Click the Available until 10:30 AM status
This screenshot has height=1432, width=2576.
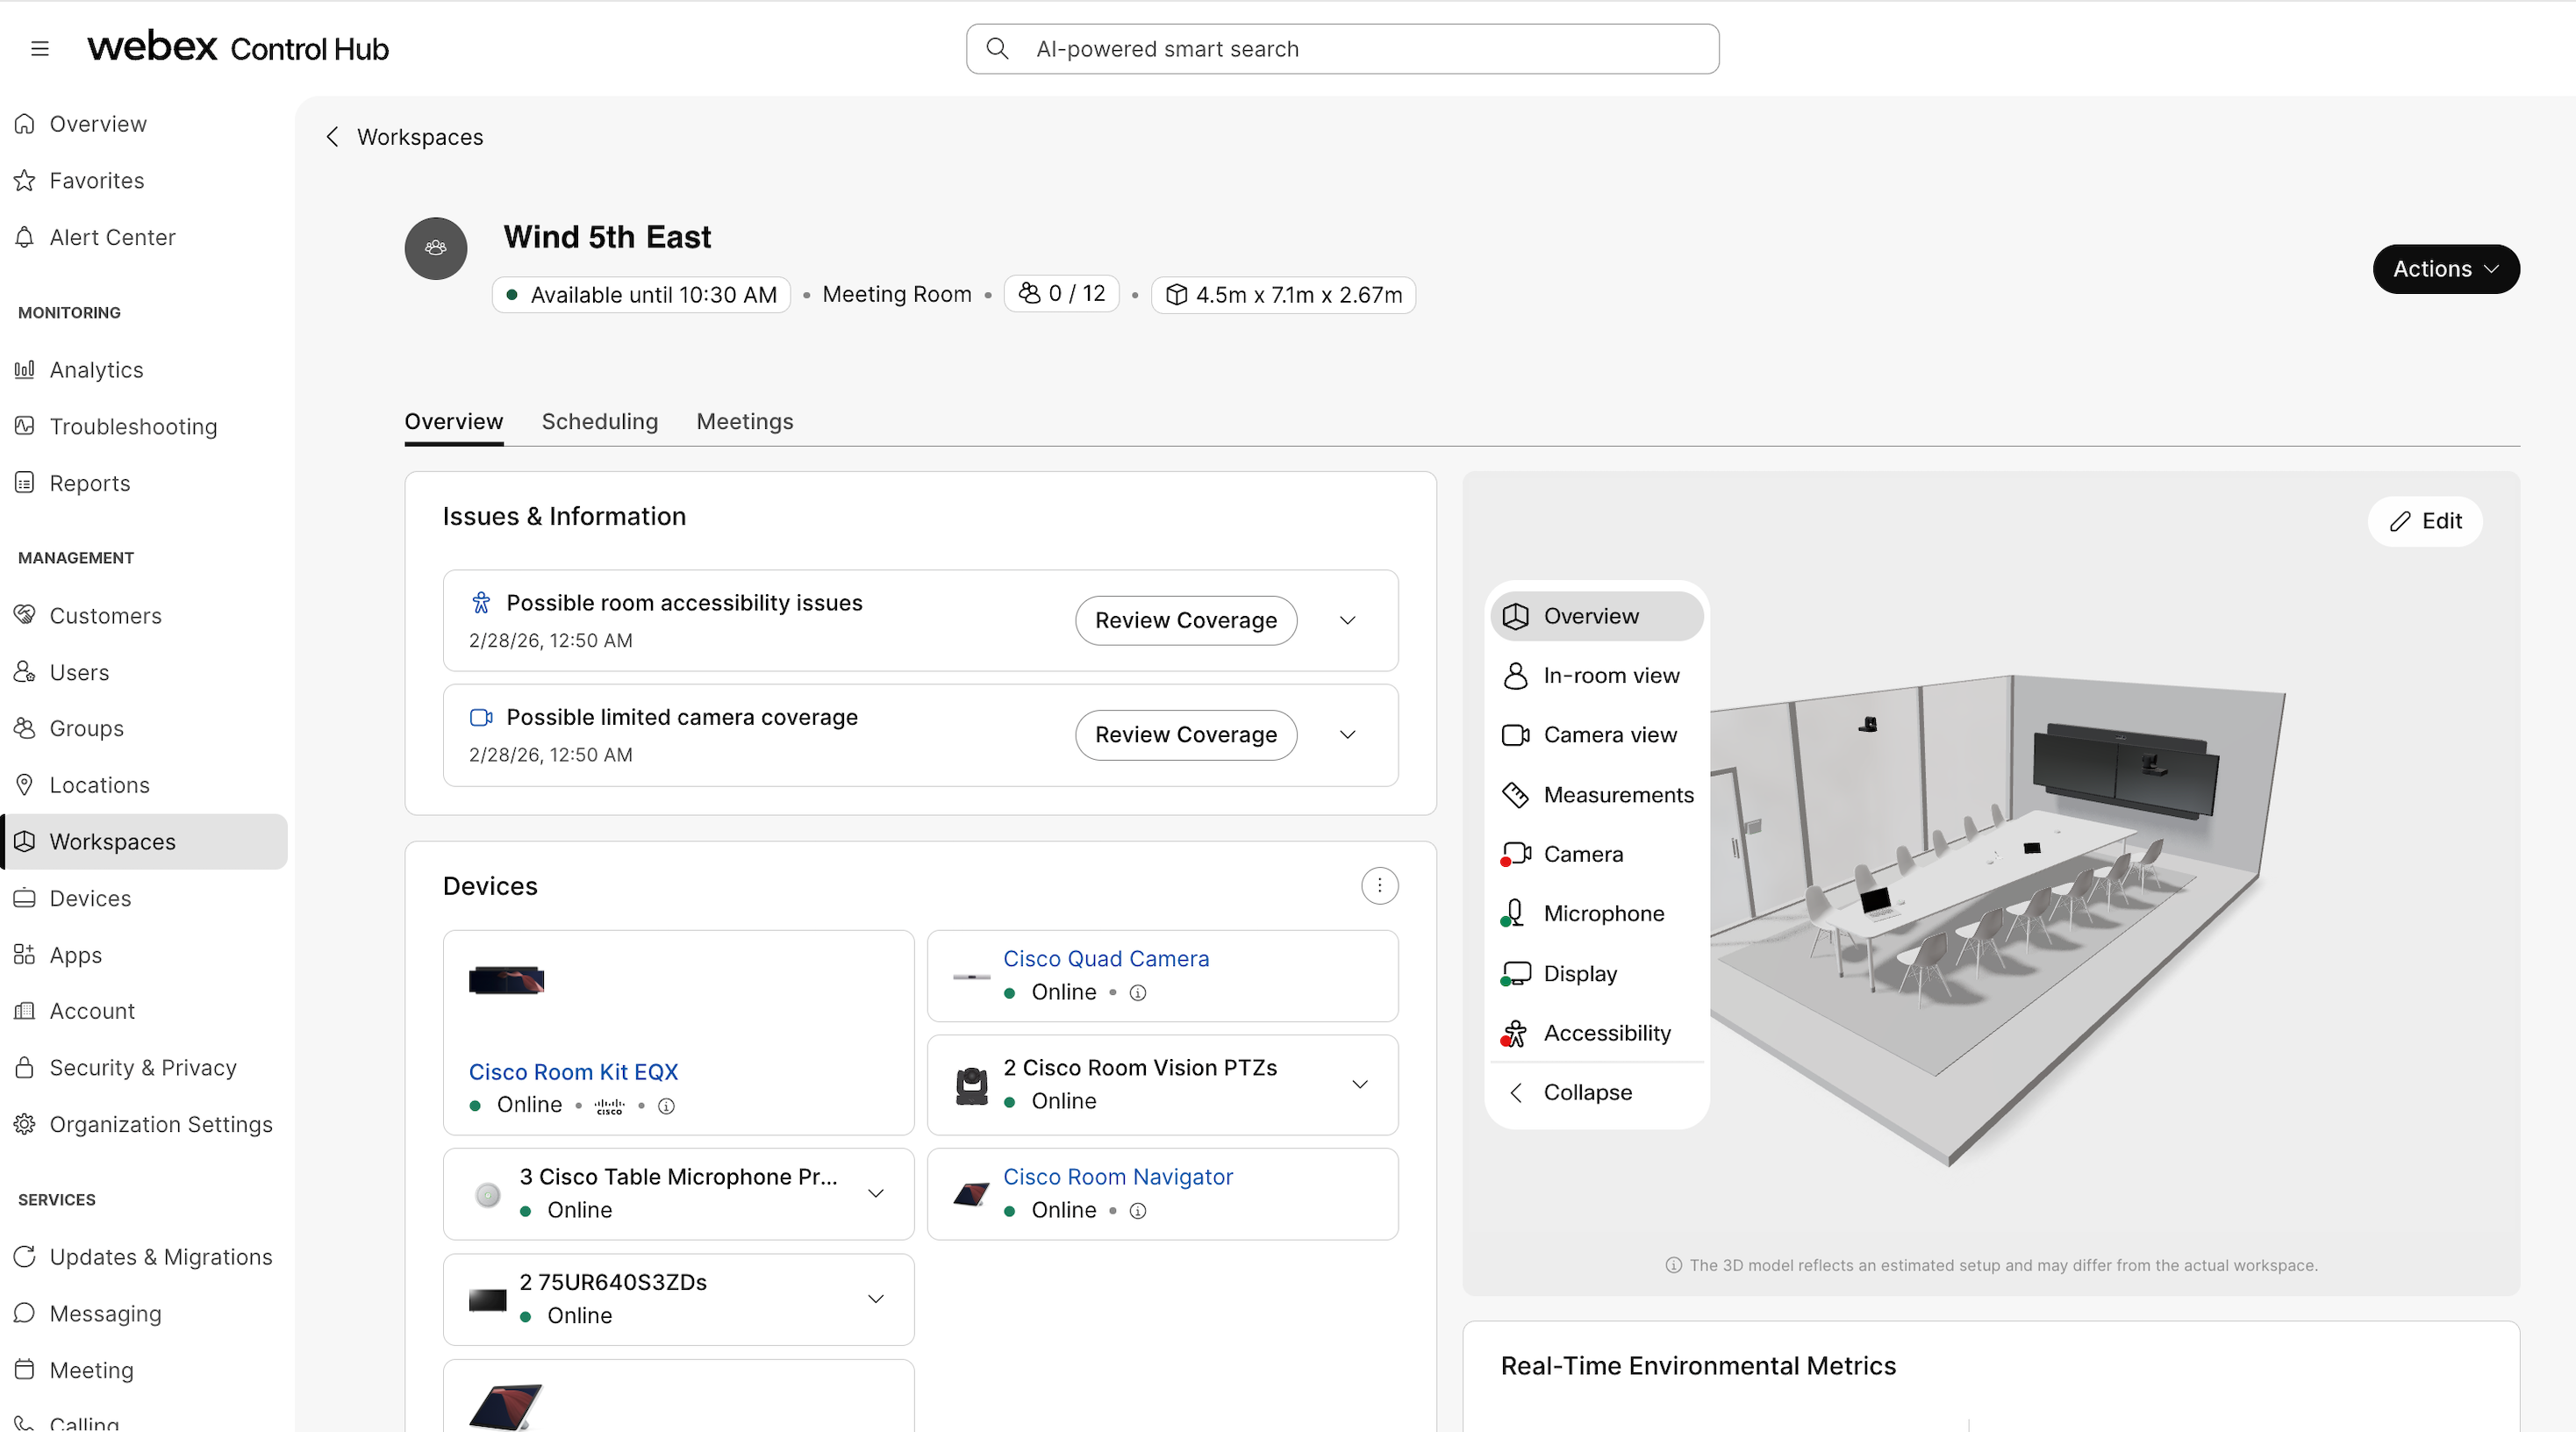click(641, 294)
